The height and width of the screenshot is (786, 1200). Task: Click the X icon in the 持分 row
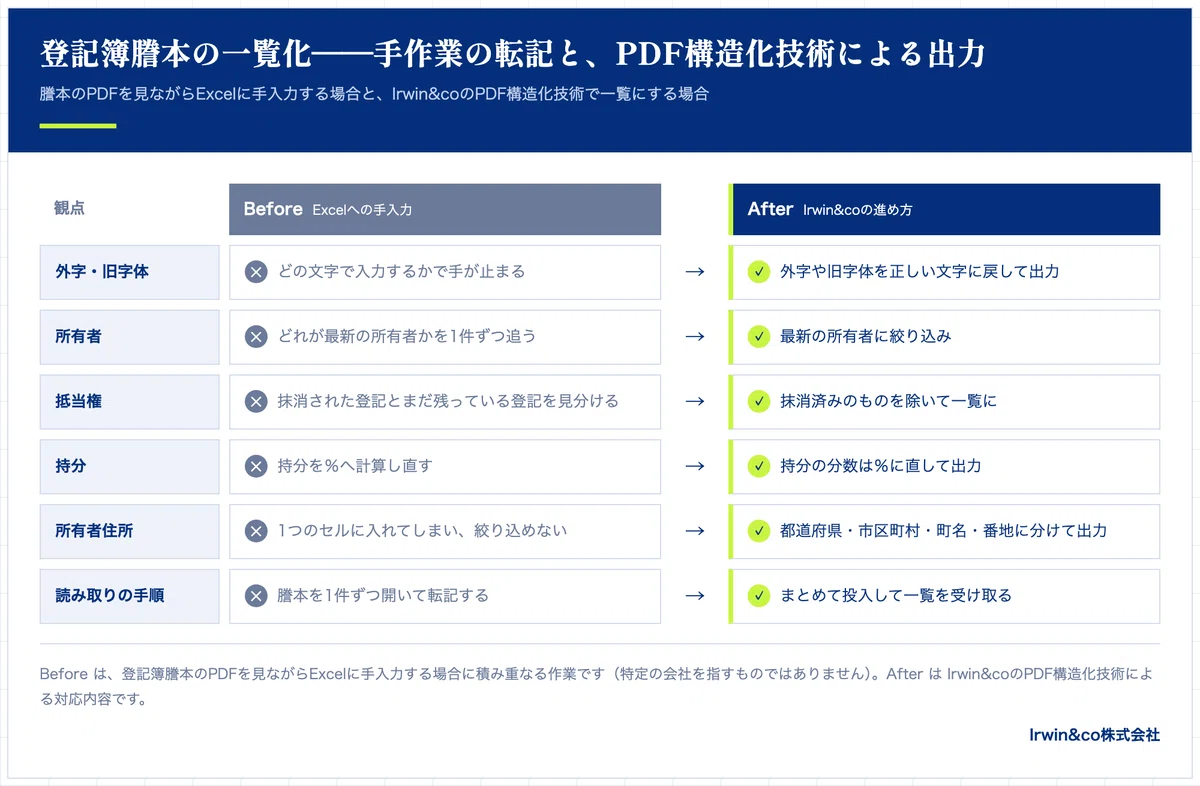(257, 466)
